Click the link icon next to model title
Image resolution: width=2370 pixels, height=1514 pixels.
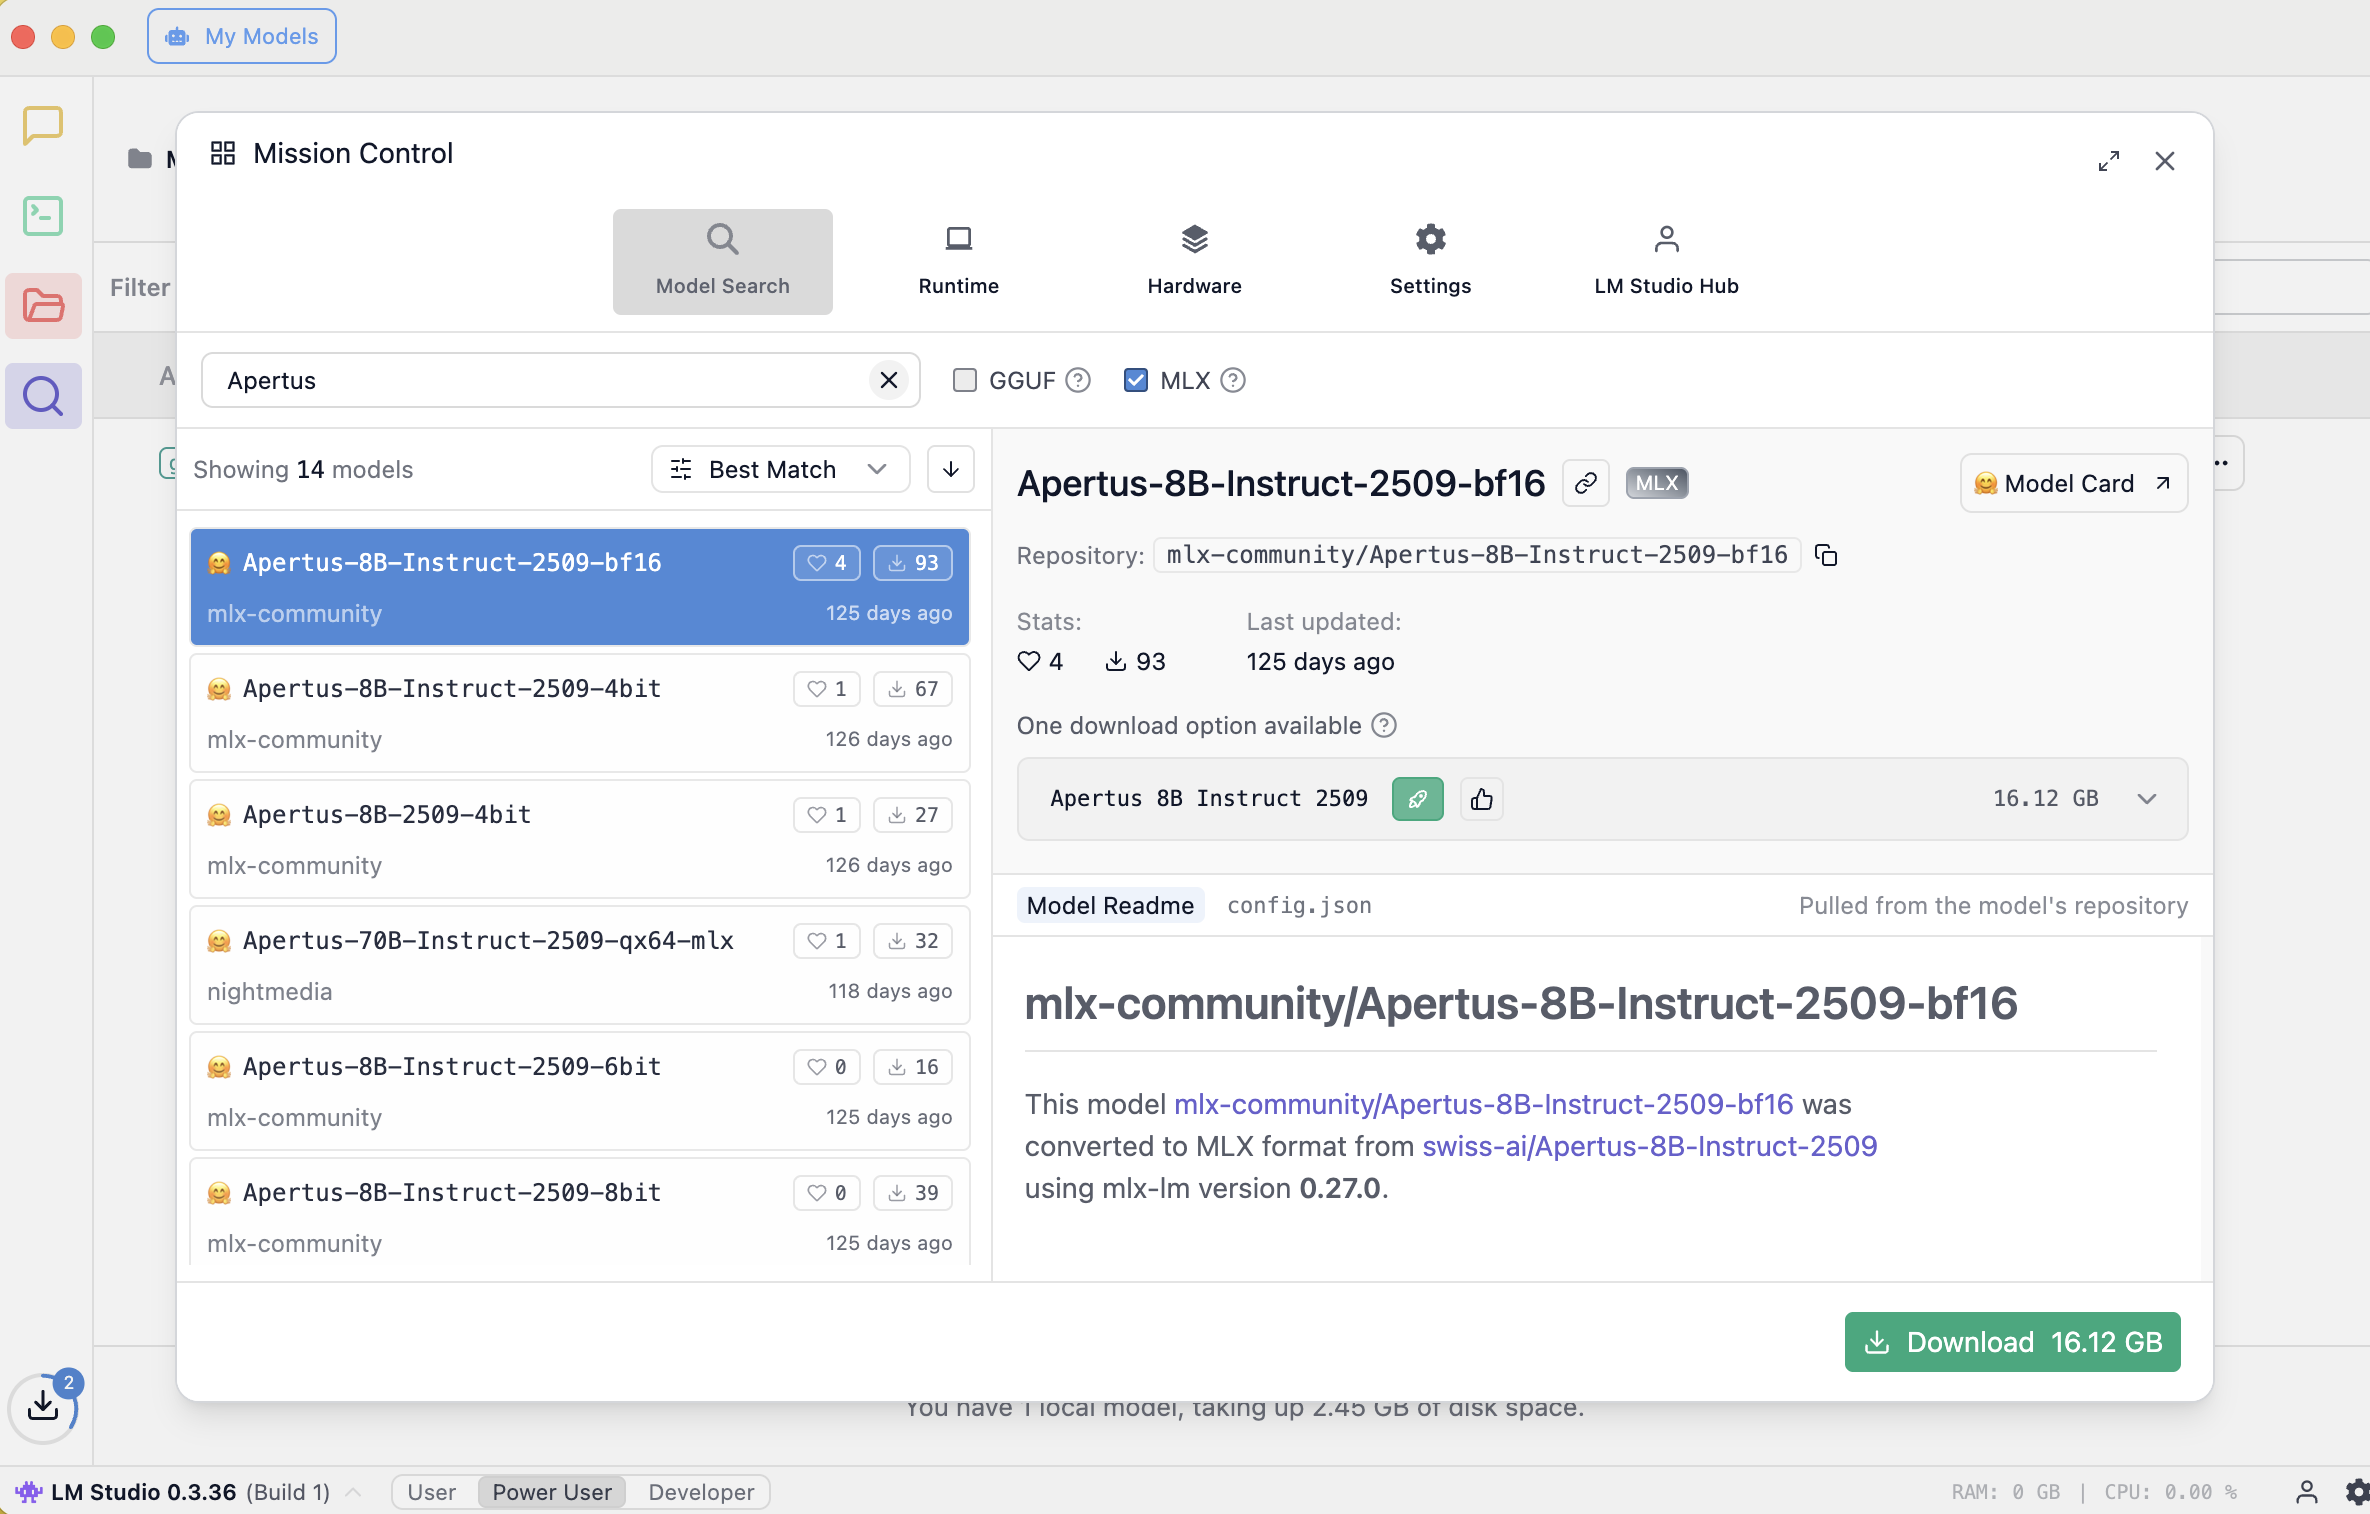tap(1585, 484)
